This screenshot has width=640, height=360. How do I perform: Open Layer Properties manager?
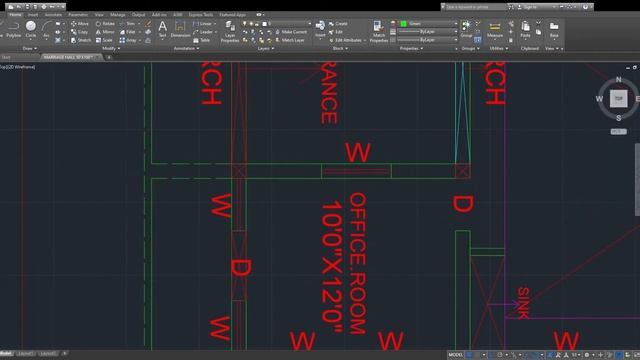click(x=230, y=32)
